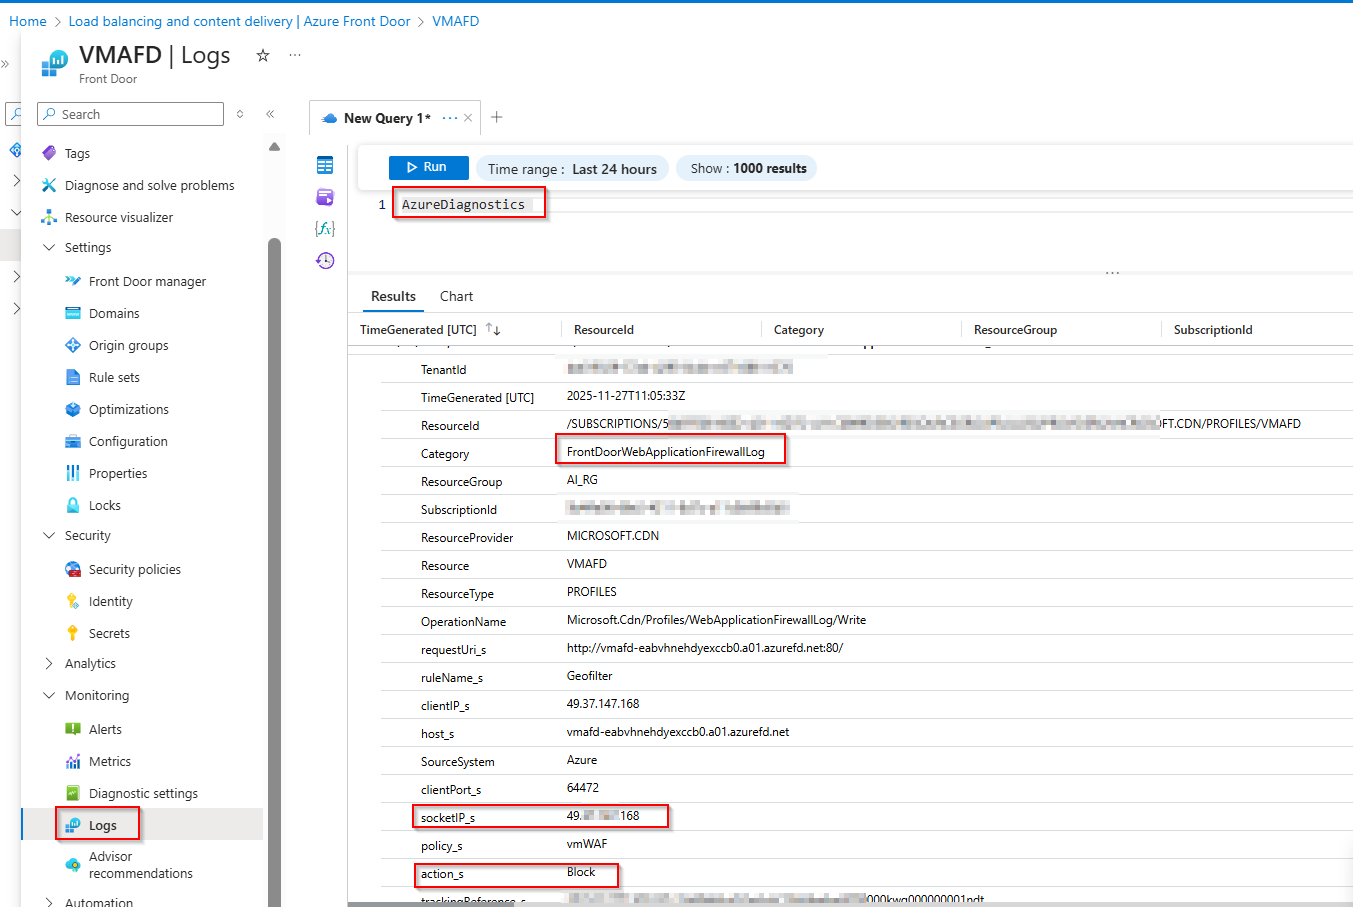Click the requestUri_s URL value
This screenshot has width=1353, height=907.
pos(705,648)
